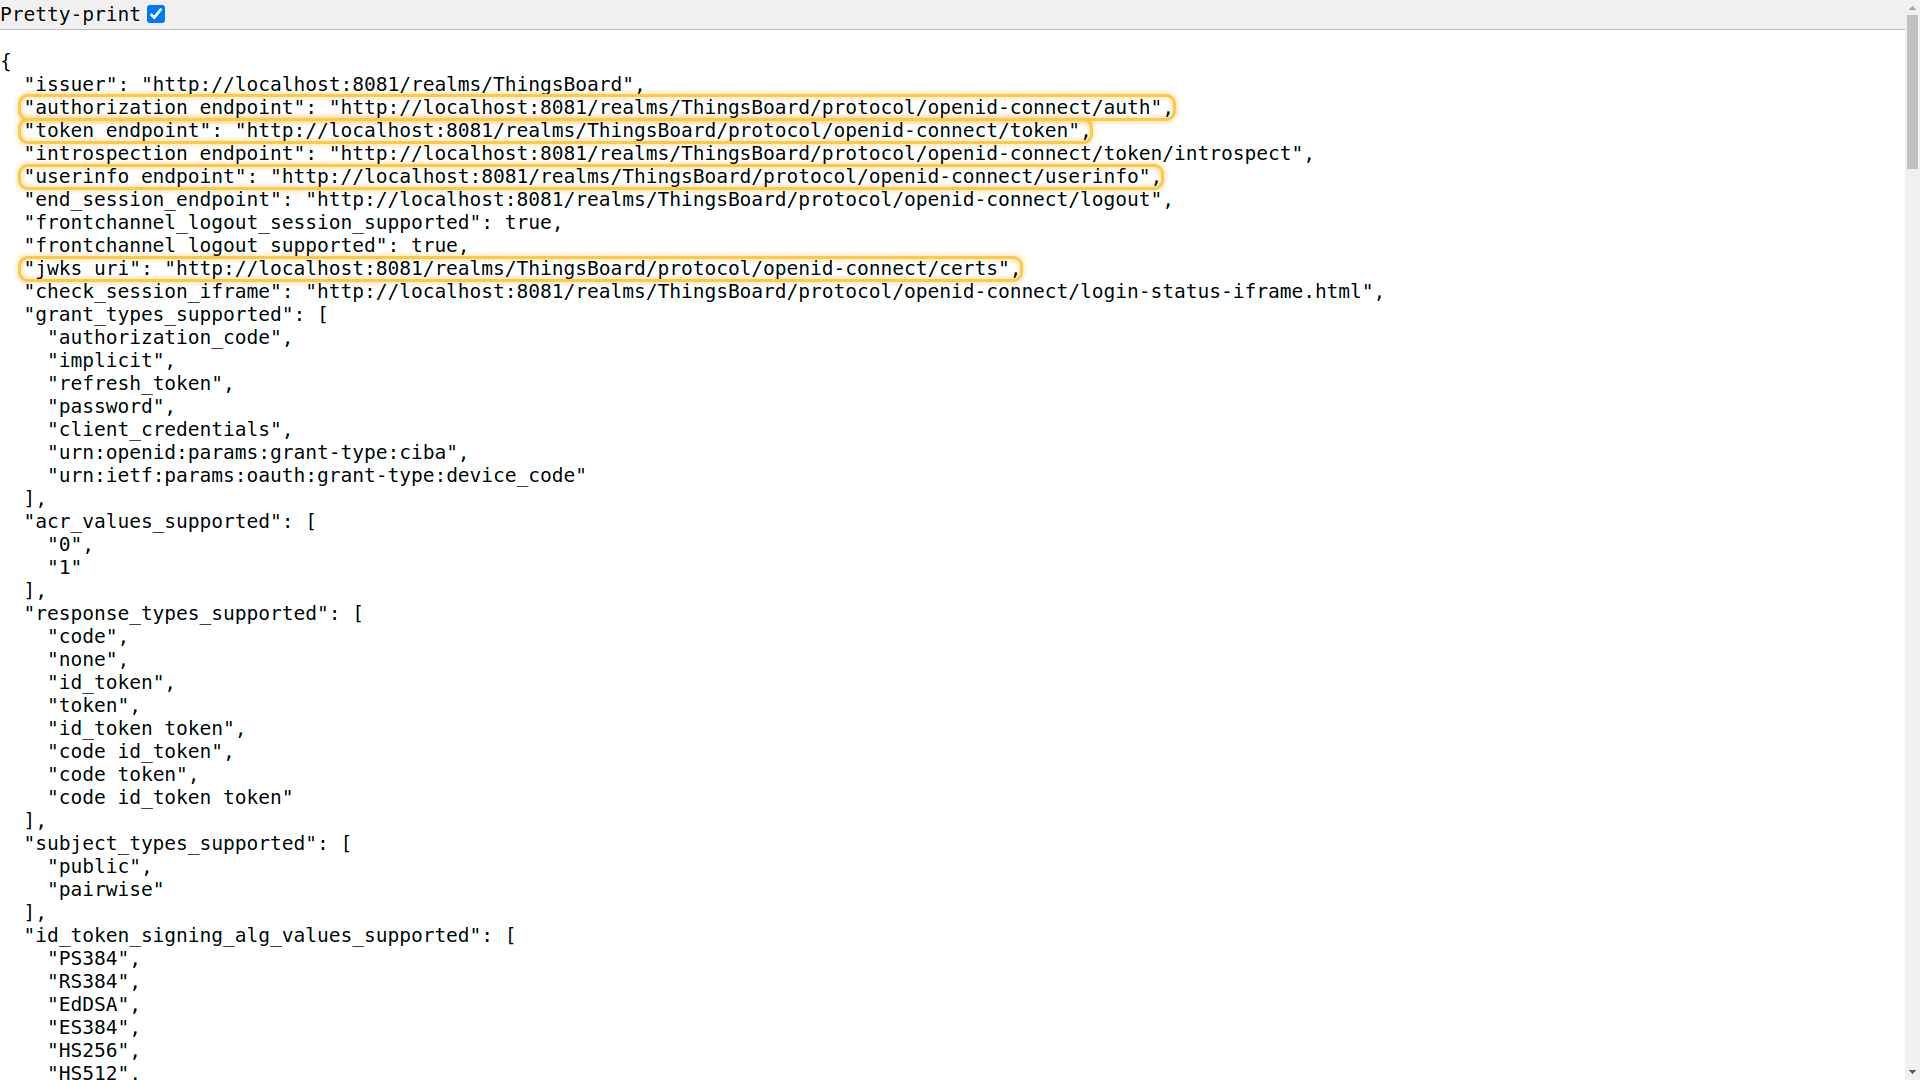Click the issuer URL value
This screenshot has height=1080, width=1920.
click(388, 85)
